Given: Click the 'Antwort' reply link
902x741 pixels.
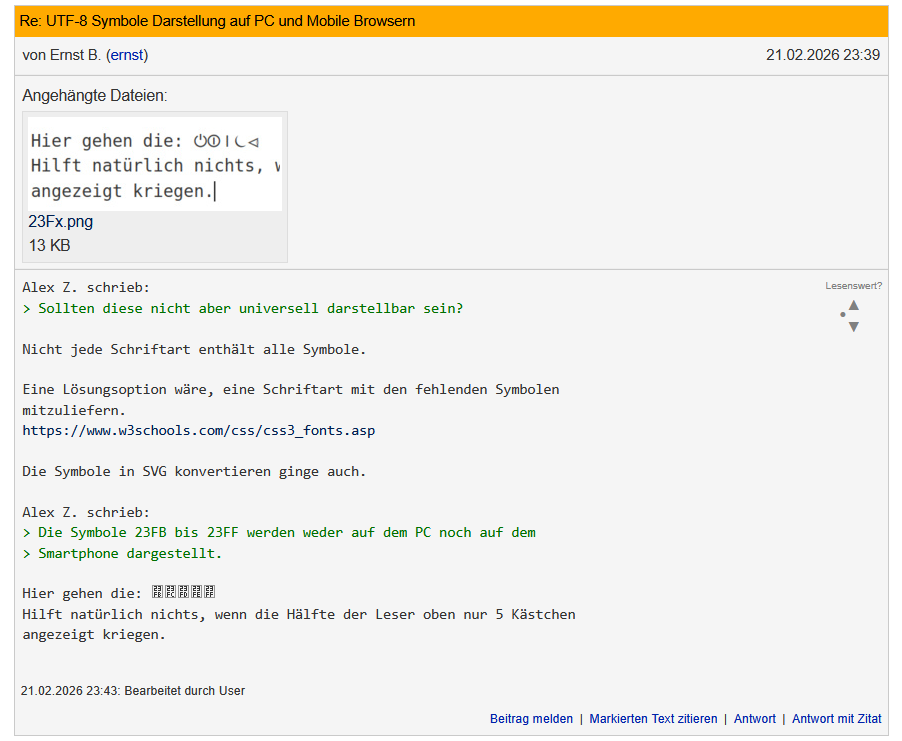Looking at the screenshot, I should pyautogui.click(x=754, y=719).
